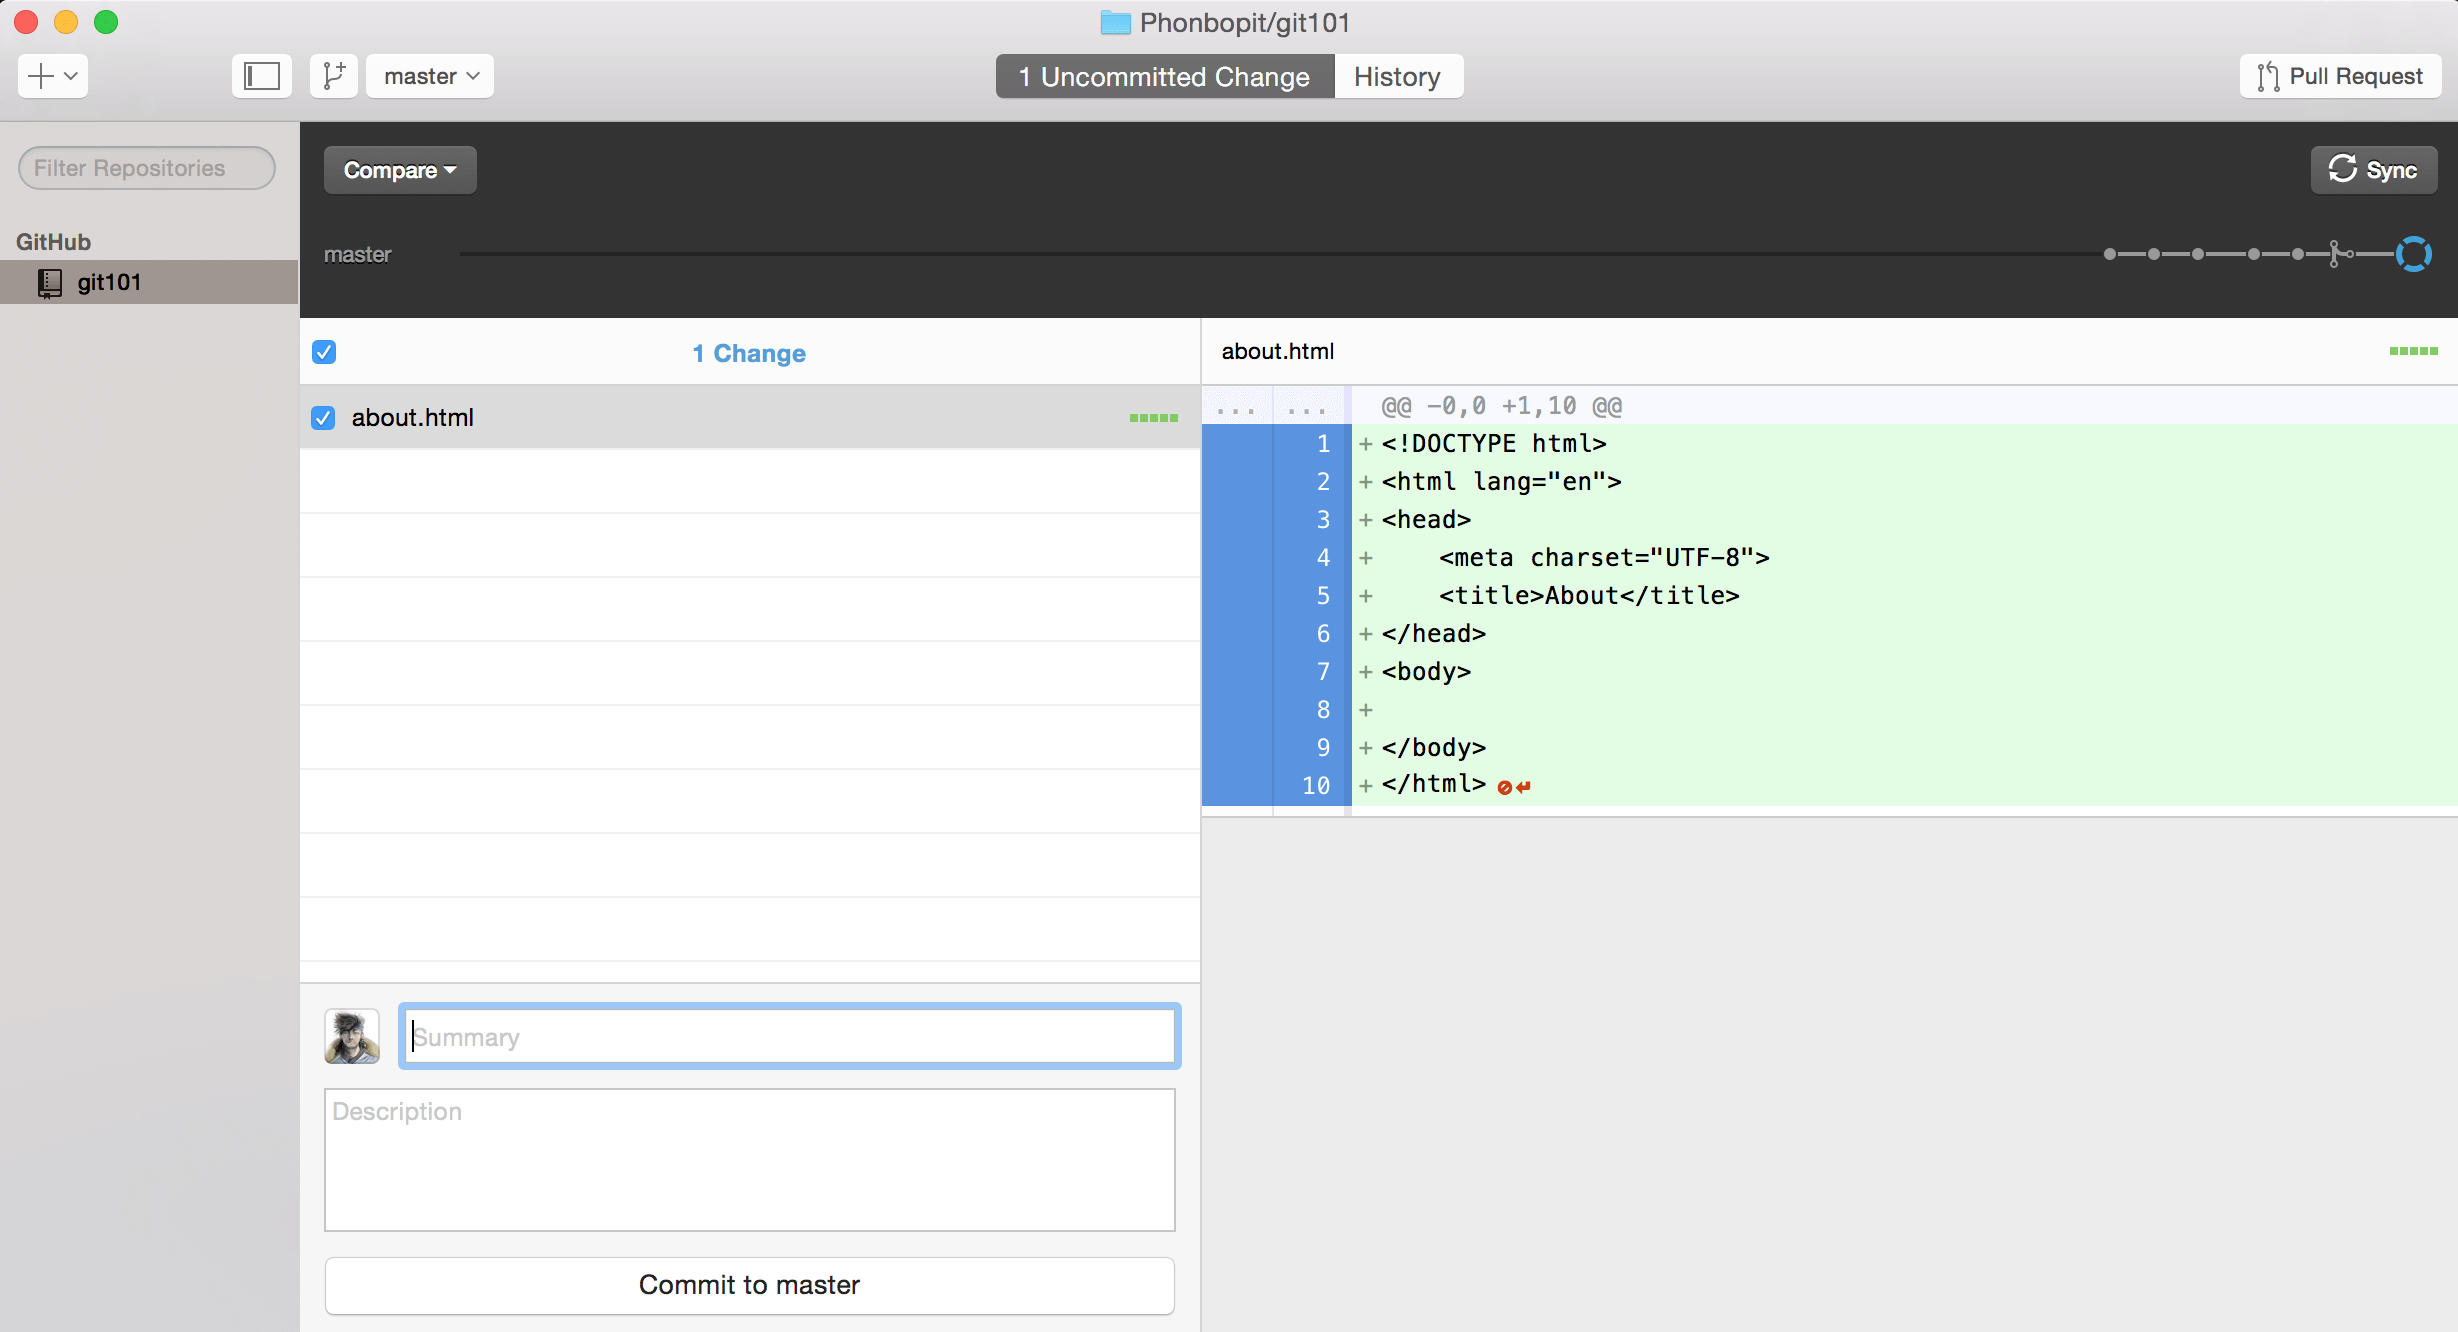Click the git101 repository book icon
This screenshot has height=1332, width=2458.
click(x=50, y=283)
